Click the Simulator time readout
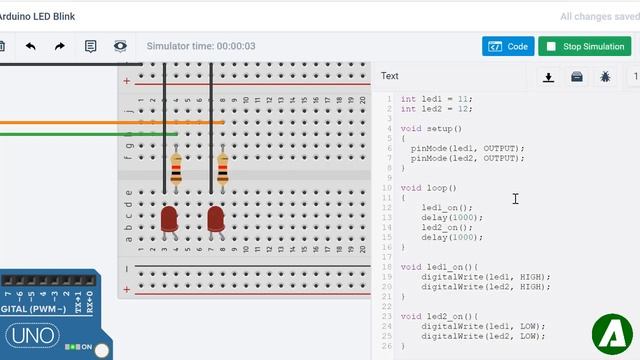The height and width of the screenshot is (360, 640). tap(201, 46)
